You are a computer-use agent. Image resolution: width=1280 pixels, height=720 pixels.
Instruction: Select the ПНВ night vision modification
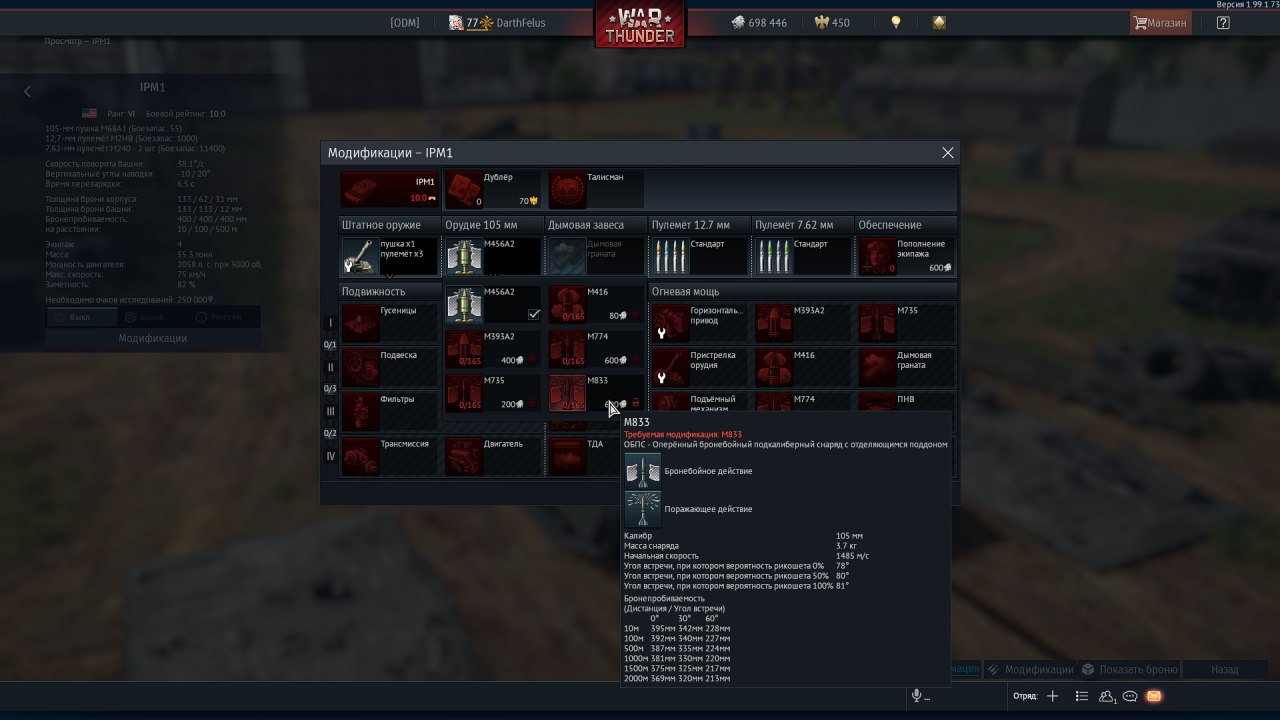[906, 402]
